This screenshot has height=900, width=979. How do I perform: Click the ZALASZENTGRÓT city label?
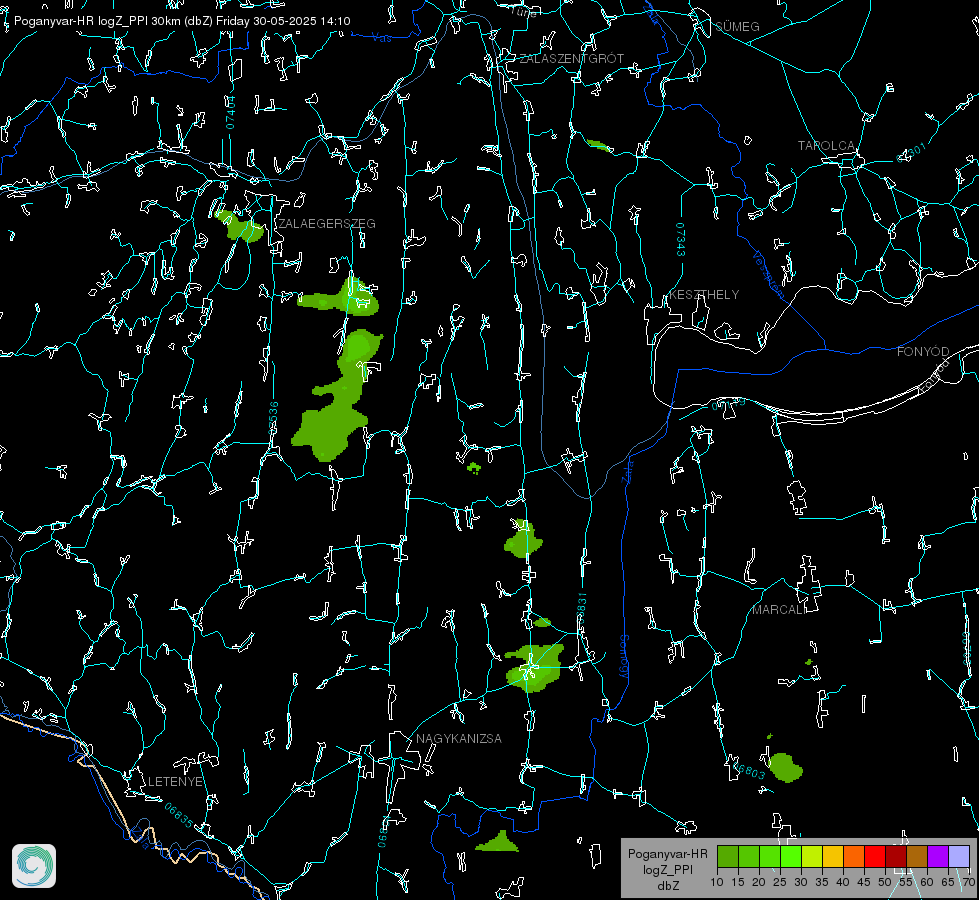coord(571,59)
